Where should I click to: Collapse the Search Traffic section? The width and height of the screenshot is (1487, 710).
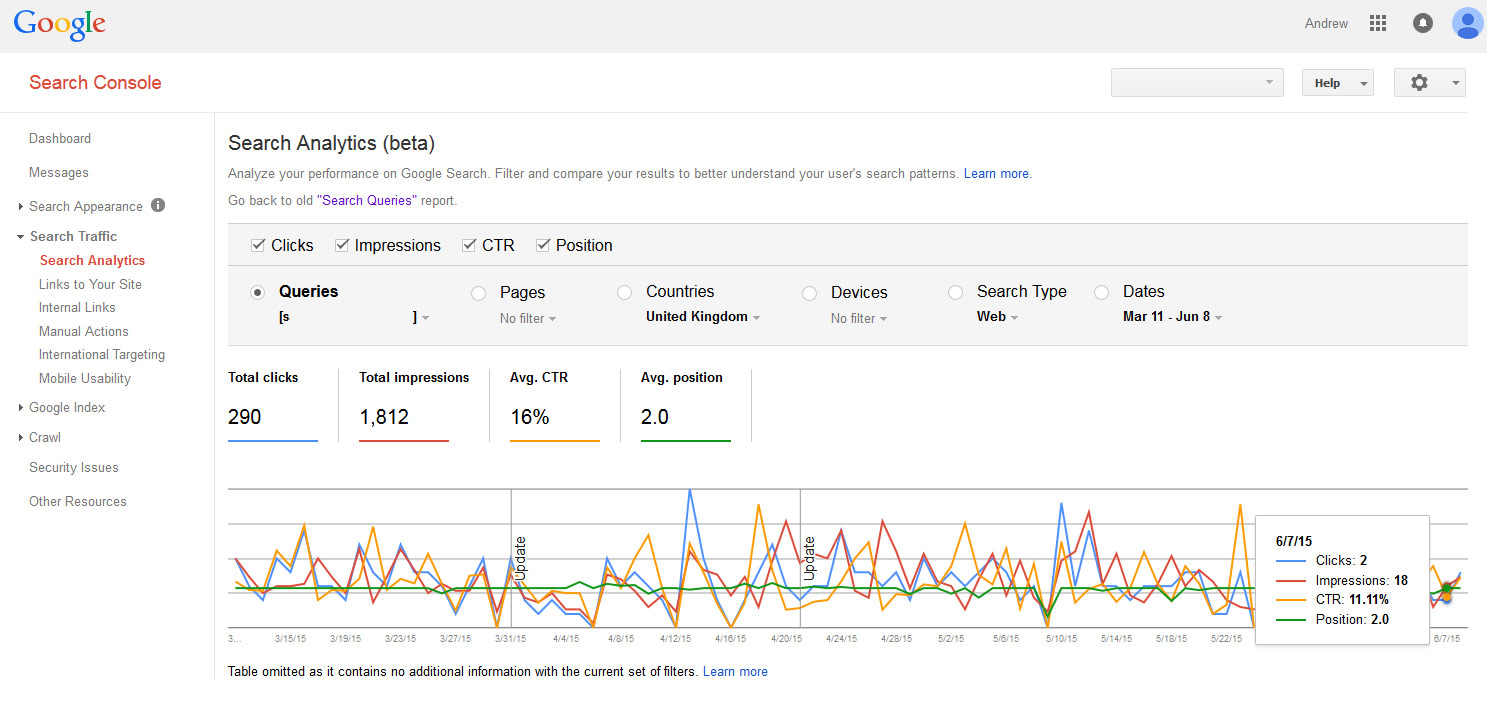[x=21, y=237]
